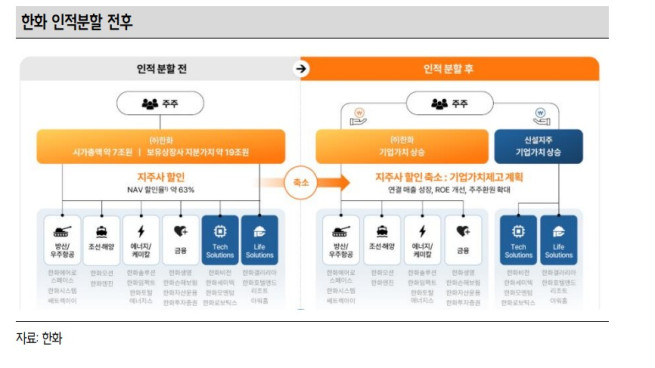655x368 pixels.
Task: Click the 주주 people icon under 인적 분할 전
Action: coord(150,104)
